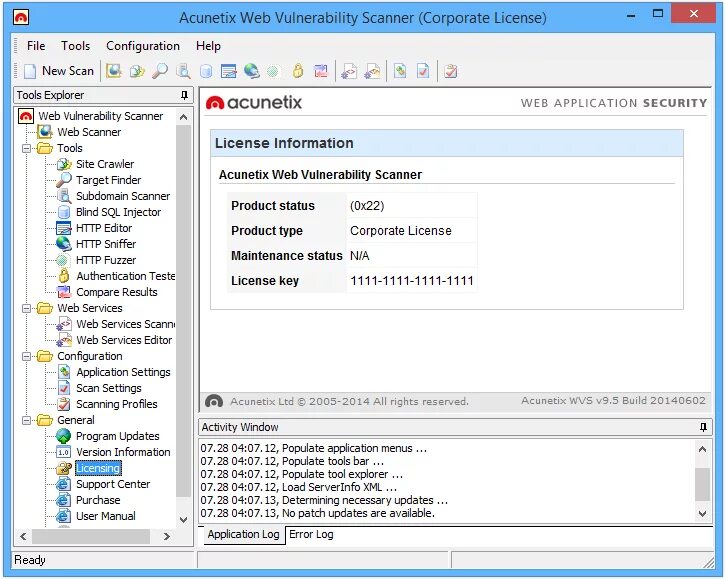
Task: Open the Web Scanner toolbar icon
Action: tap(113, 71)
